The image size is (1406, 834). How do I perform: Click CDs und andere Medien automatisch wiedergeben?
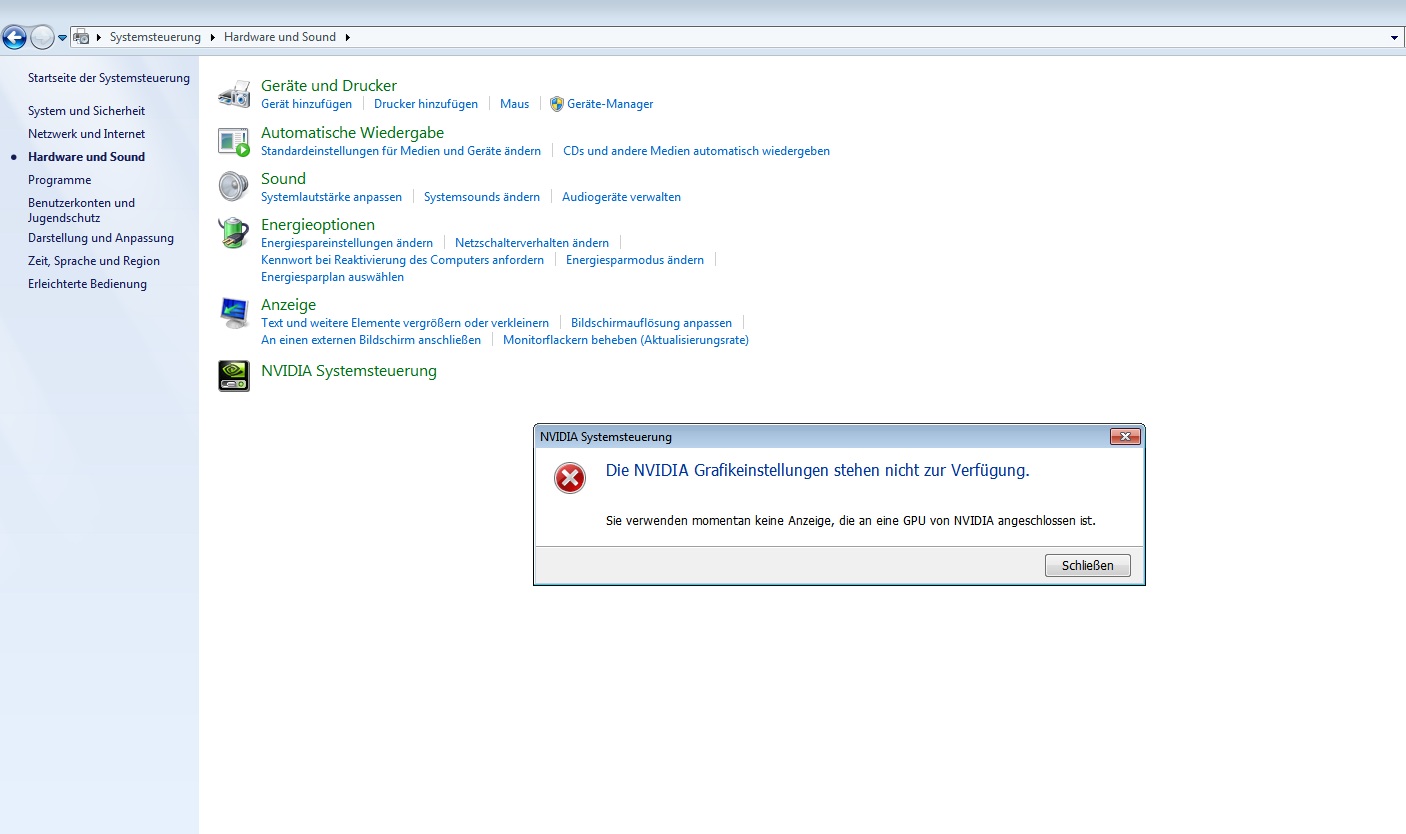(697, 151)
